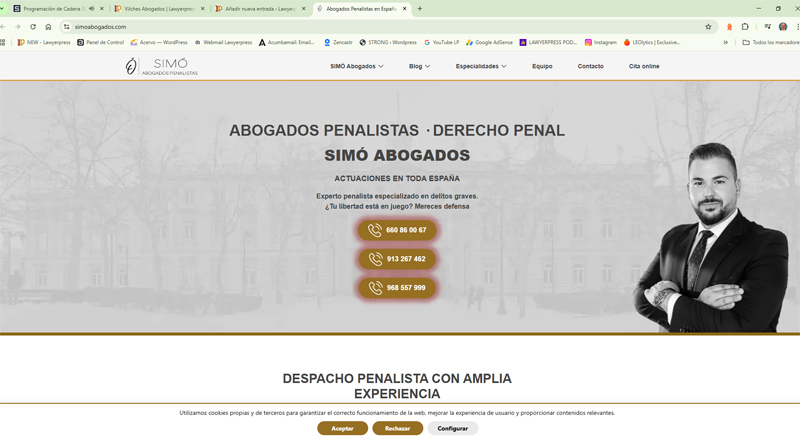Click the SIMÓ Abogados Penalistas logo
Image resolution: width=800 pixels, height=439 pixels.
pyautogui.click(x=161, y=66)
